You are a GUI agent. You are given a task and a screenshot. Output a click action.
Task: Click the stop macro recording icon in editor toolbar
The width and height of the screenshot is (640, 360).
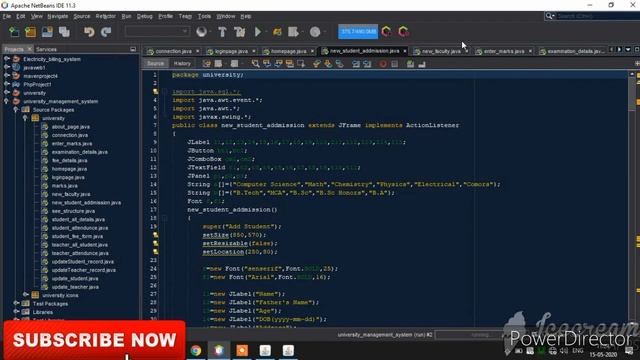(394, 64)
